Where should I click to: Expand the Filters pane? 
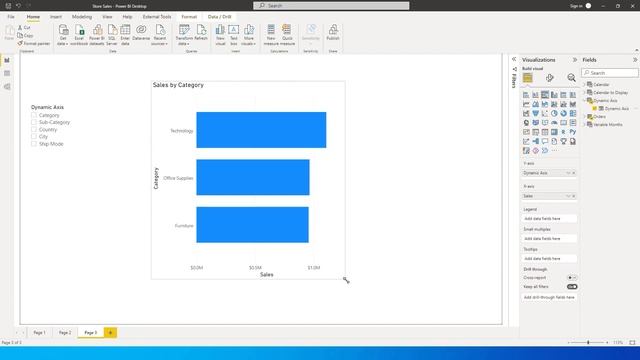pyautogui.click(x=514, y=60)
